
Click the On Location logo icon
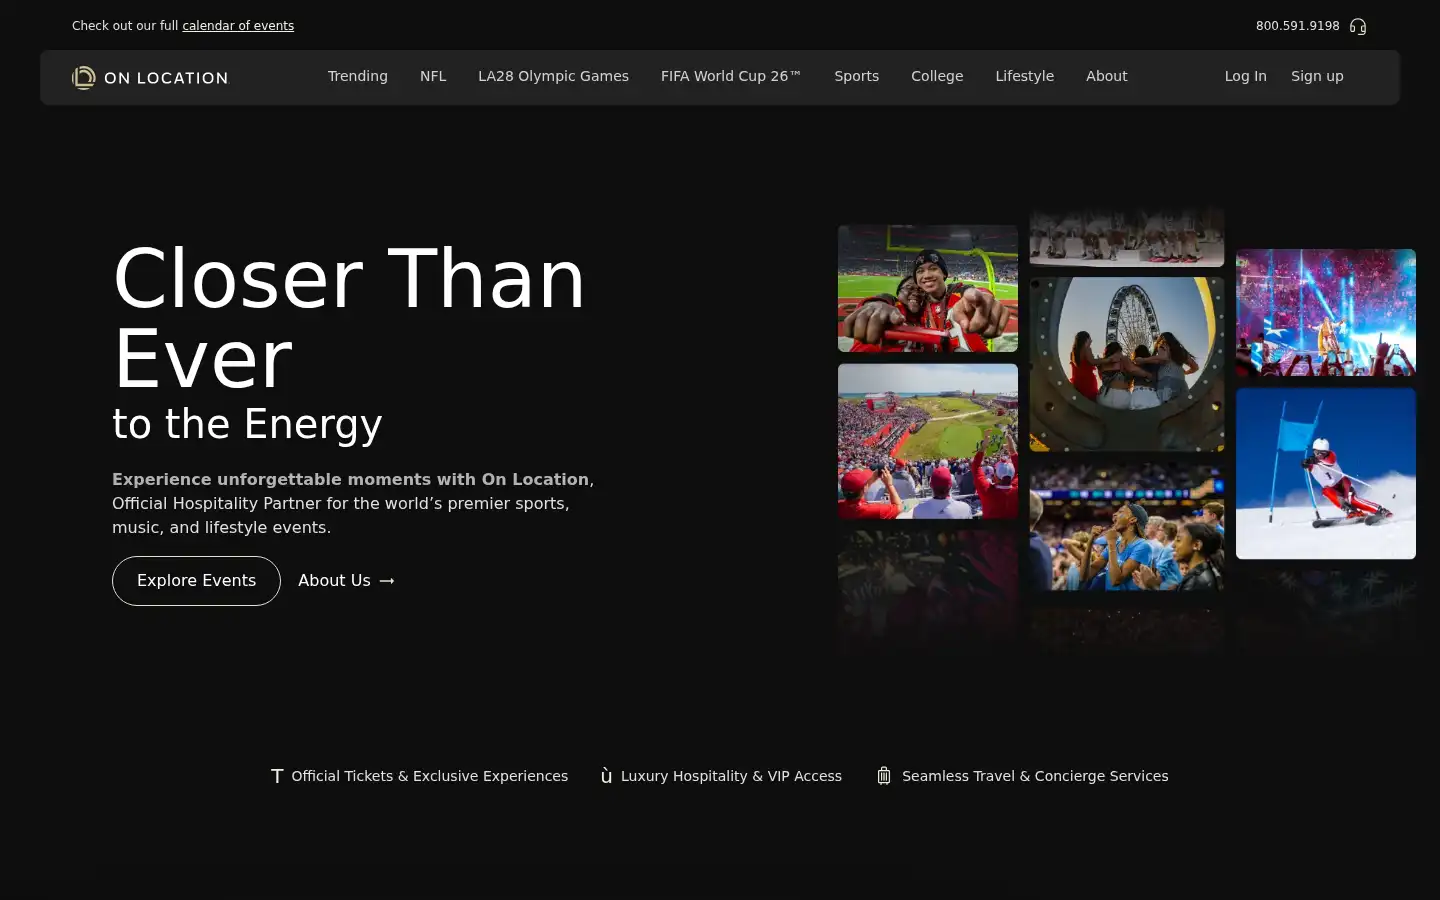click(84, 77)
